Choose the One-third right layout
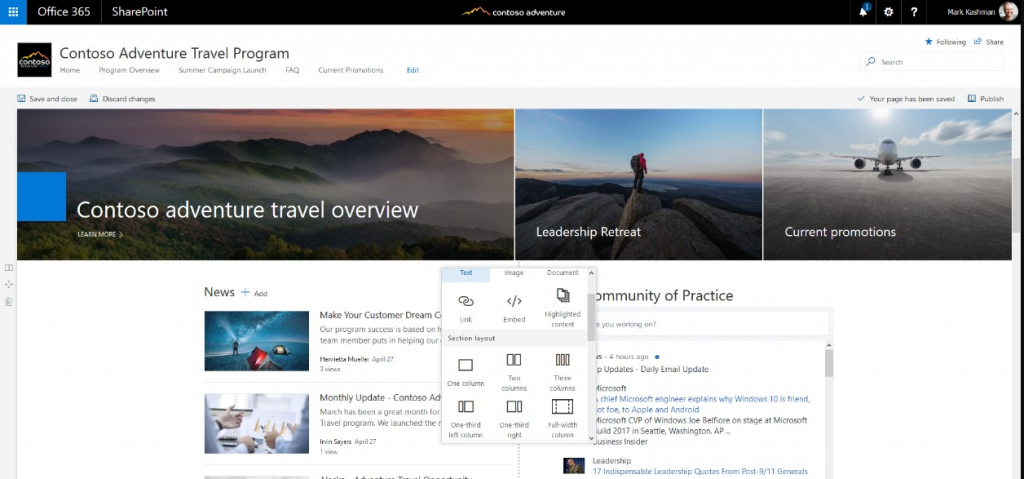 click(514, 419)
